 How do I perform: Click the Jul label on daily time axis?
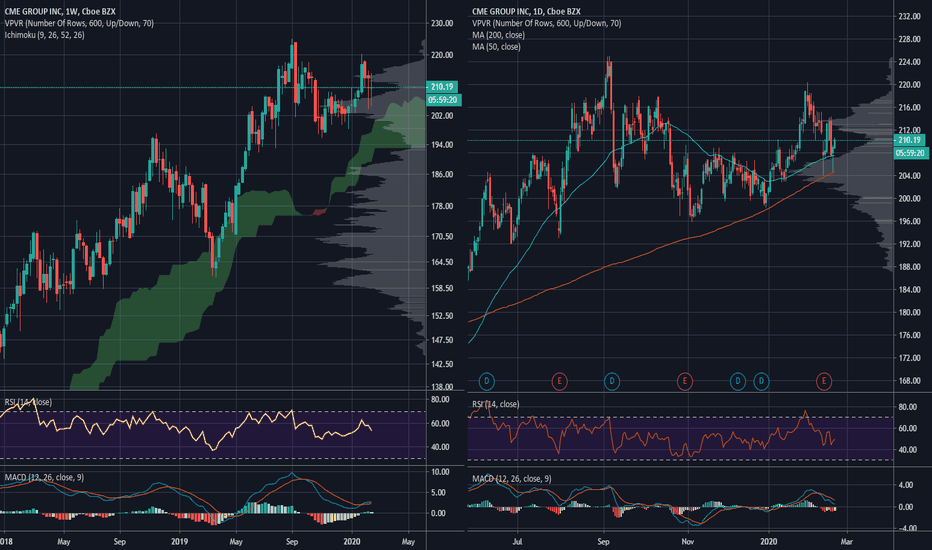[x=517, y=542]
